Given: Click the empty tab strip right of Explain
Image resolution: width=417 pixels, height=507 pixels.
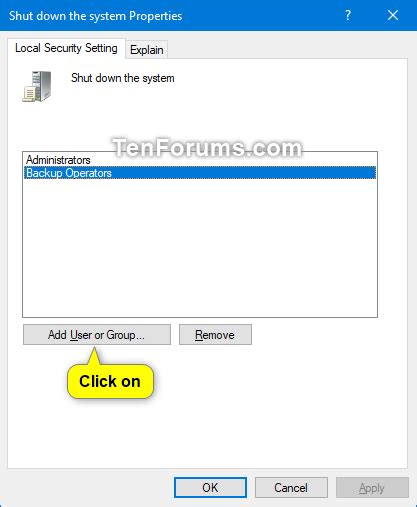Looking at the screenshot, I should tap(287, 49).
